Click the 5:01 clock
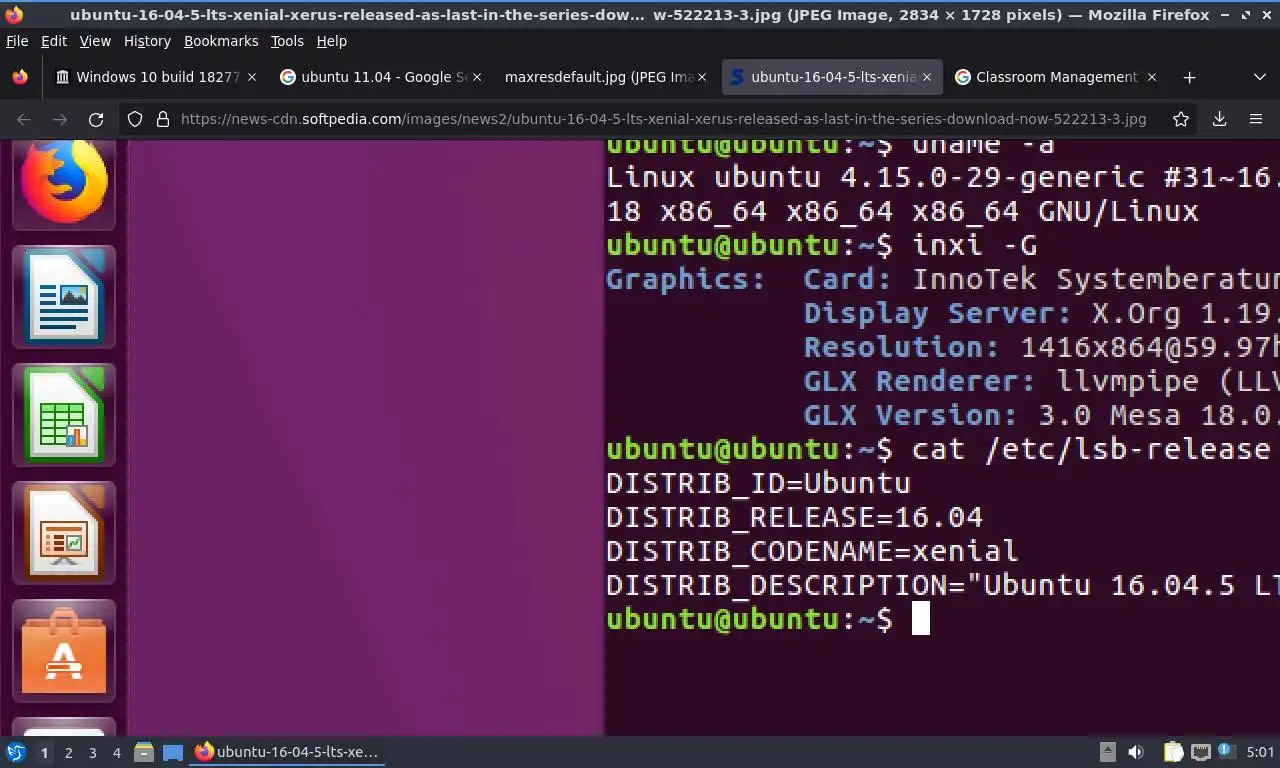 (x=1260, y=752)
